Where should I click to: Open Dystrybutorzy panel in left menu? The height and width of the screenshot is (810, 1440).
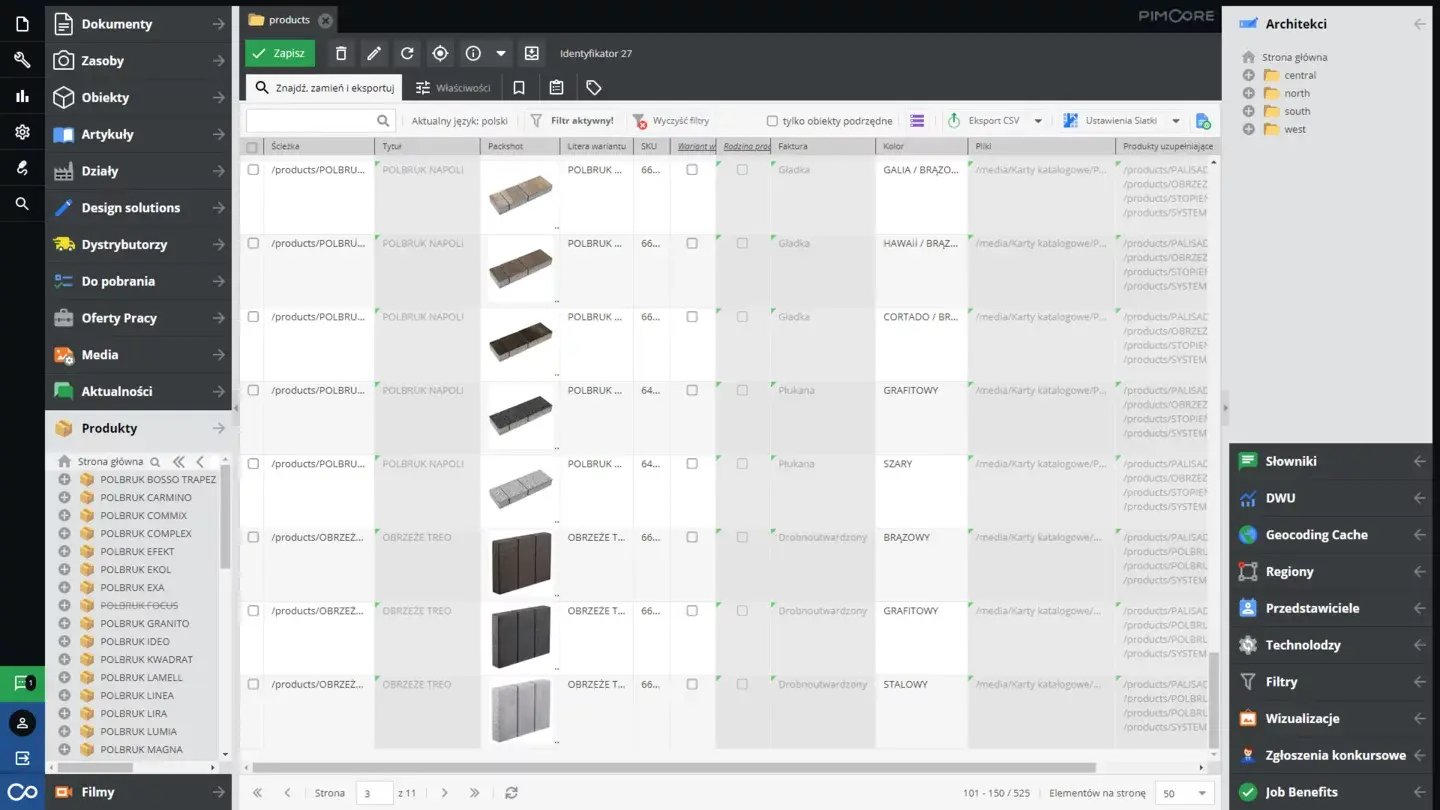[138, 244]
